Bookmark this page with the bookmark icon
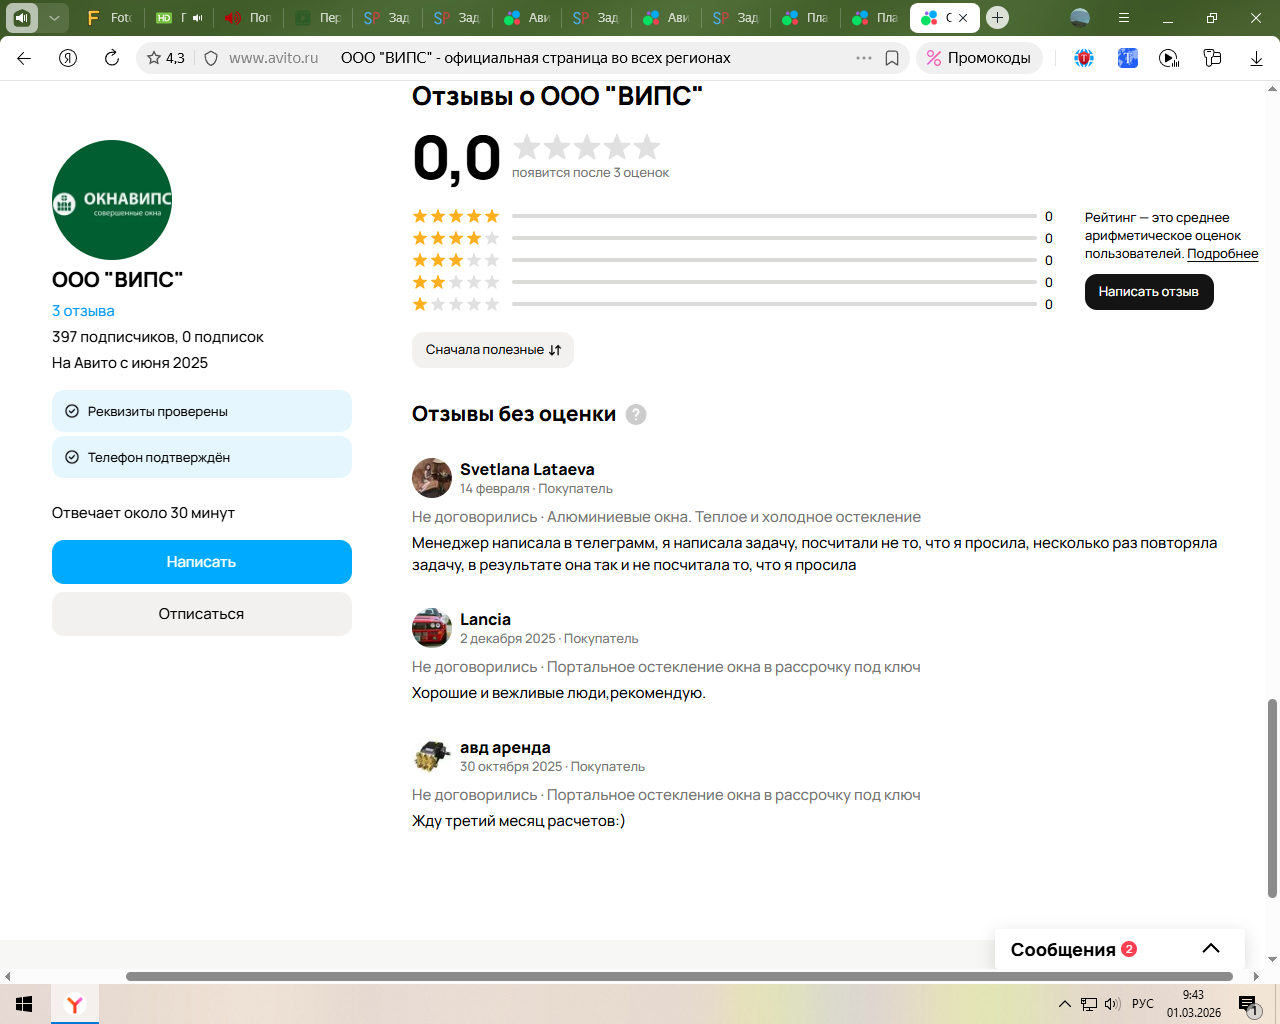 pyautogui.click(x=892, y=58)
